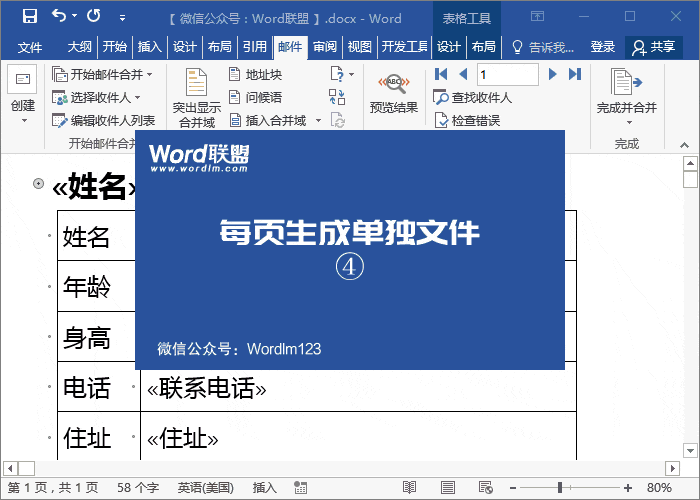Viewport: 700px width, 500px height.
Task: Click the record number field
Action: tap(508, 74)
